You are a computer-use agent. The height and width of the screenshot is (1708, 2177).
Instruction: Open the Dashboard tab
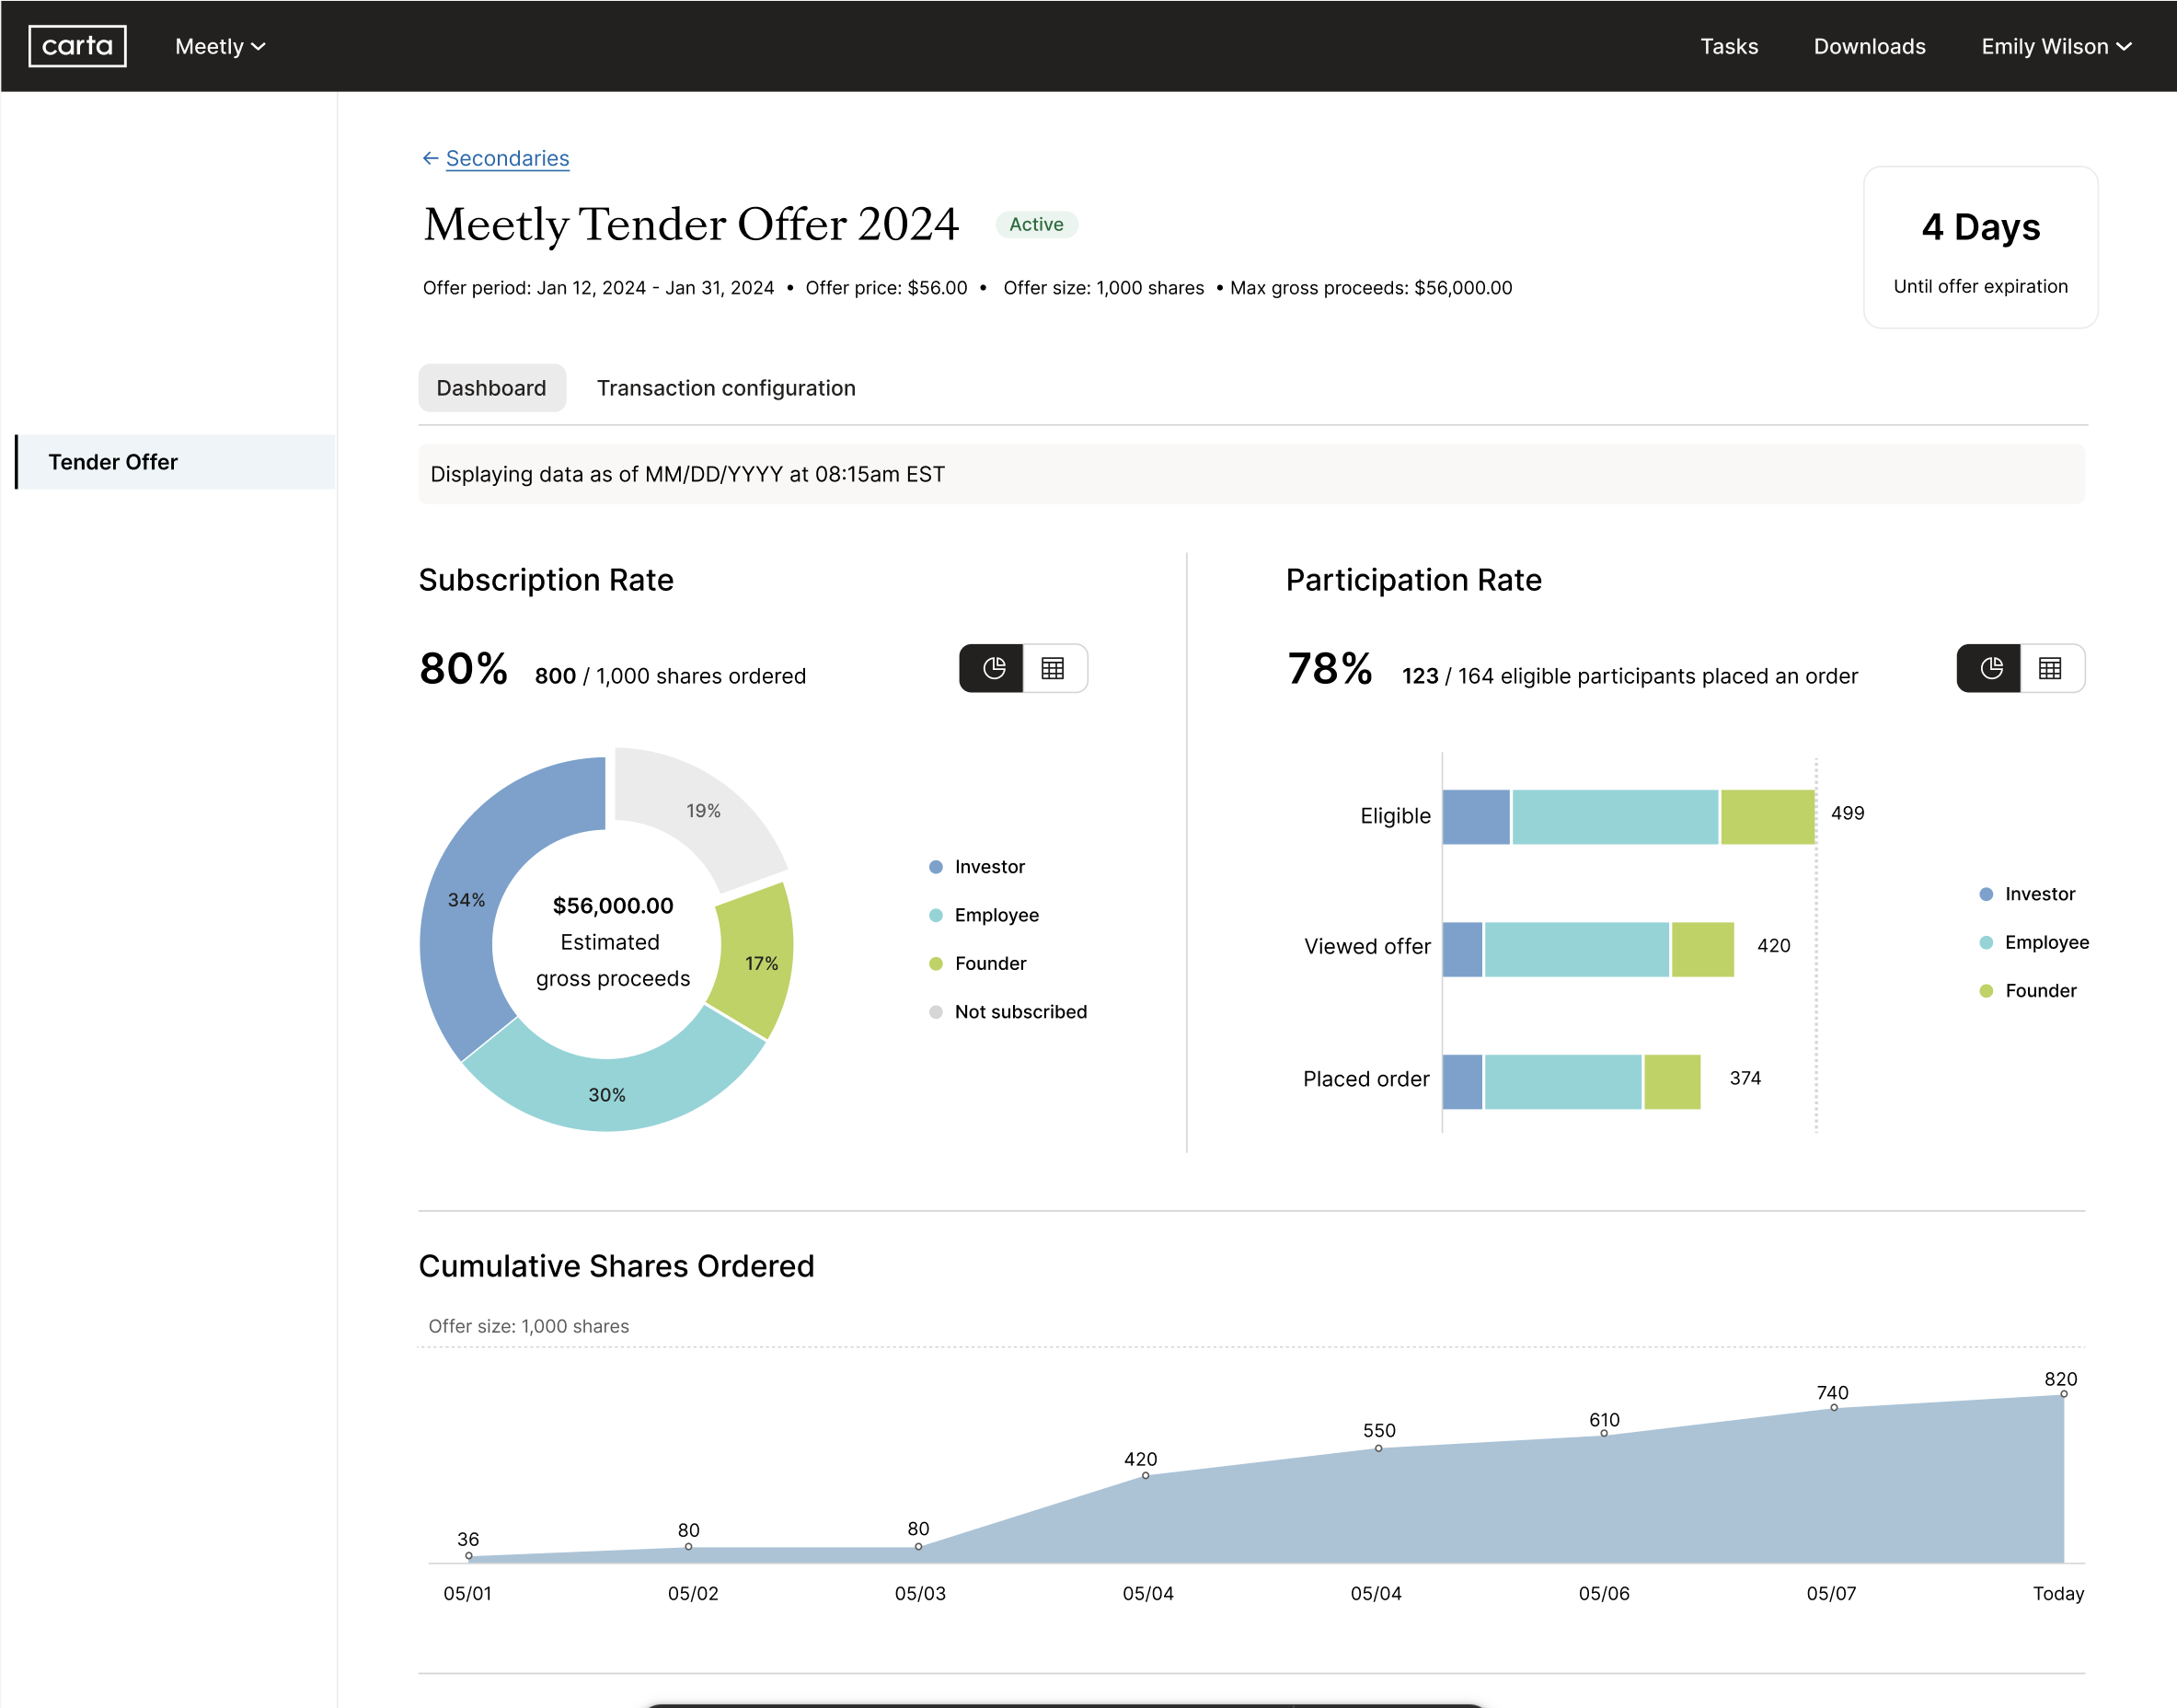coord(491,388)
